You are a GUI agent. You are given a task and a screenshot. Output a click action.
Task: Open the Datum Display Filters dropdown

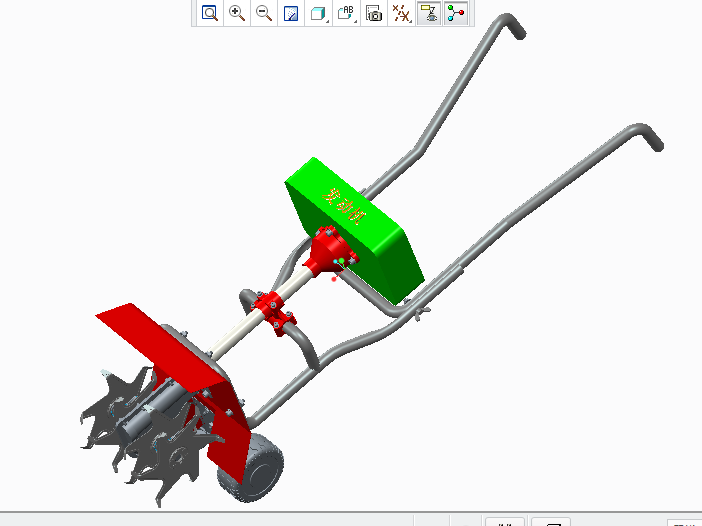pyautogui.click(x=401, y=13)
